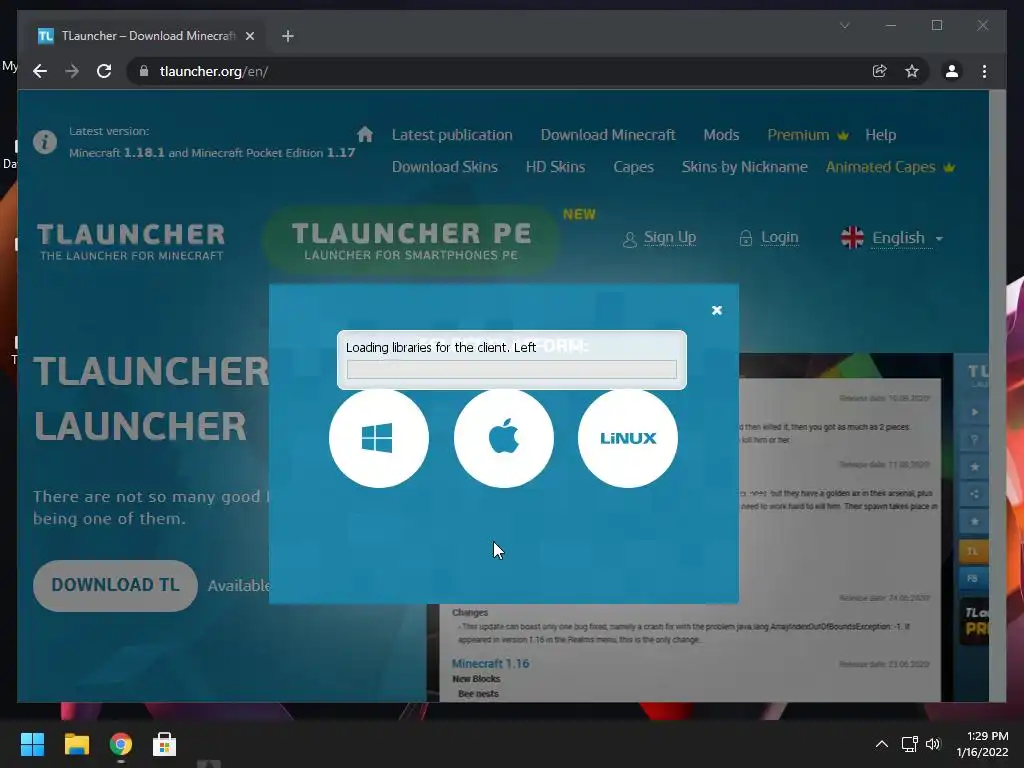Share this page icon in address bar
This screenshot has width=1024, height=768.
[x=880, y=71]
